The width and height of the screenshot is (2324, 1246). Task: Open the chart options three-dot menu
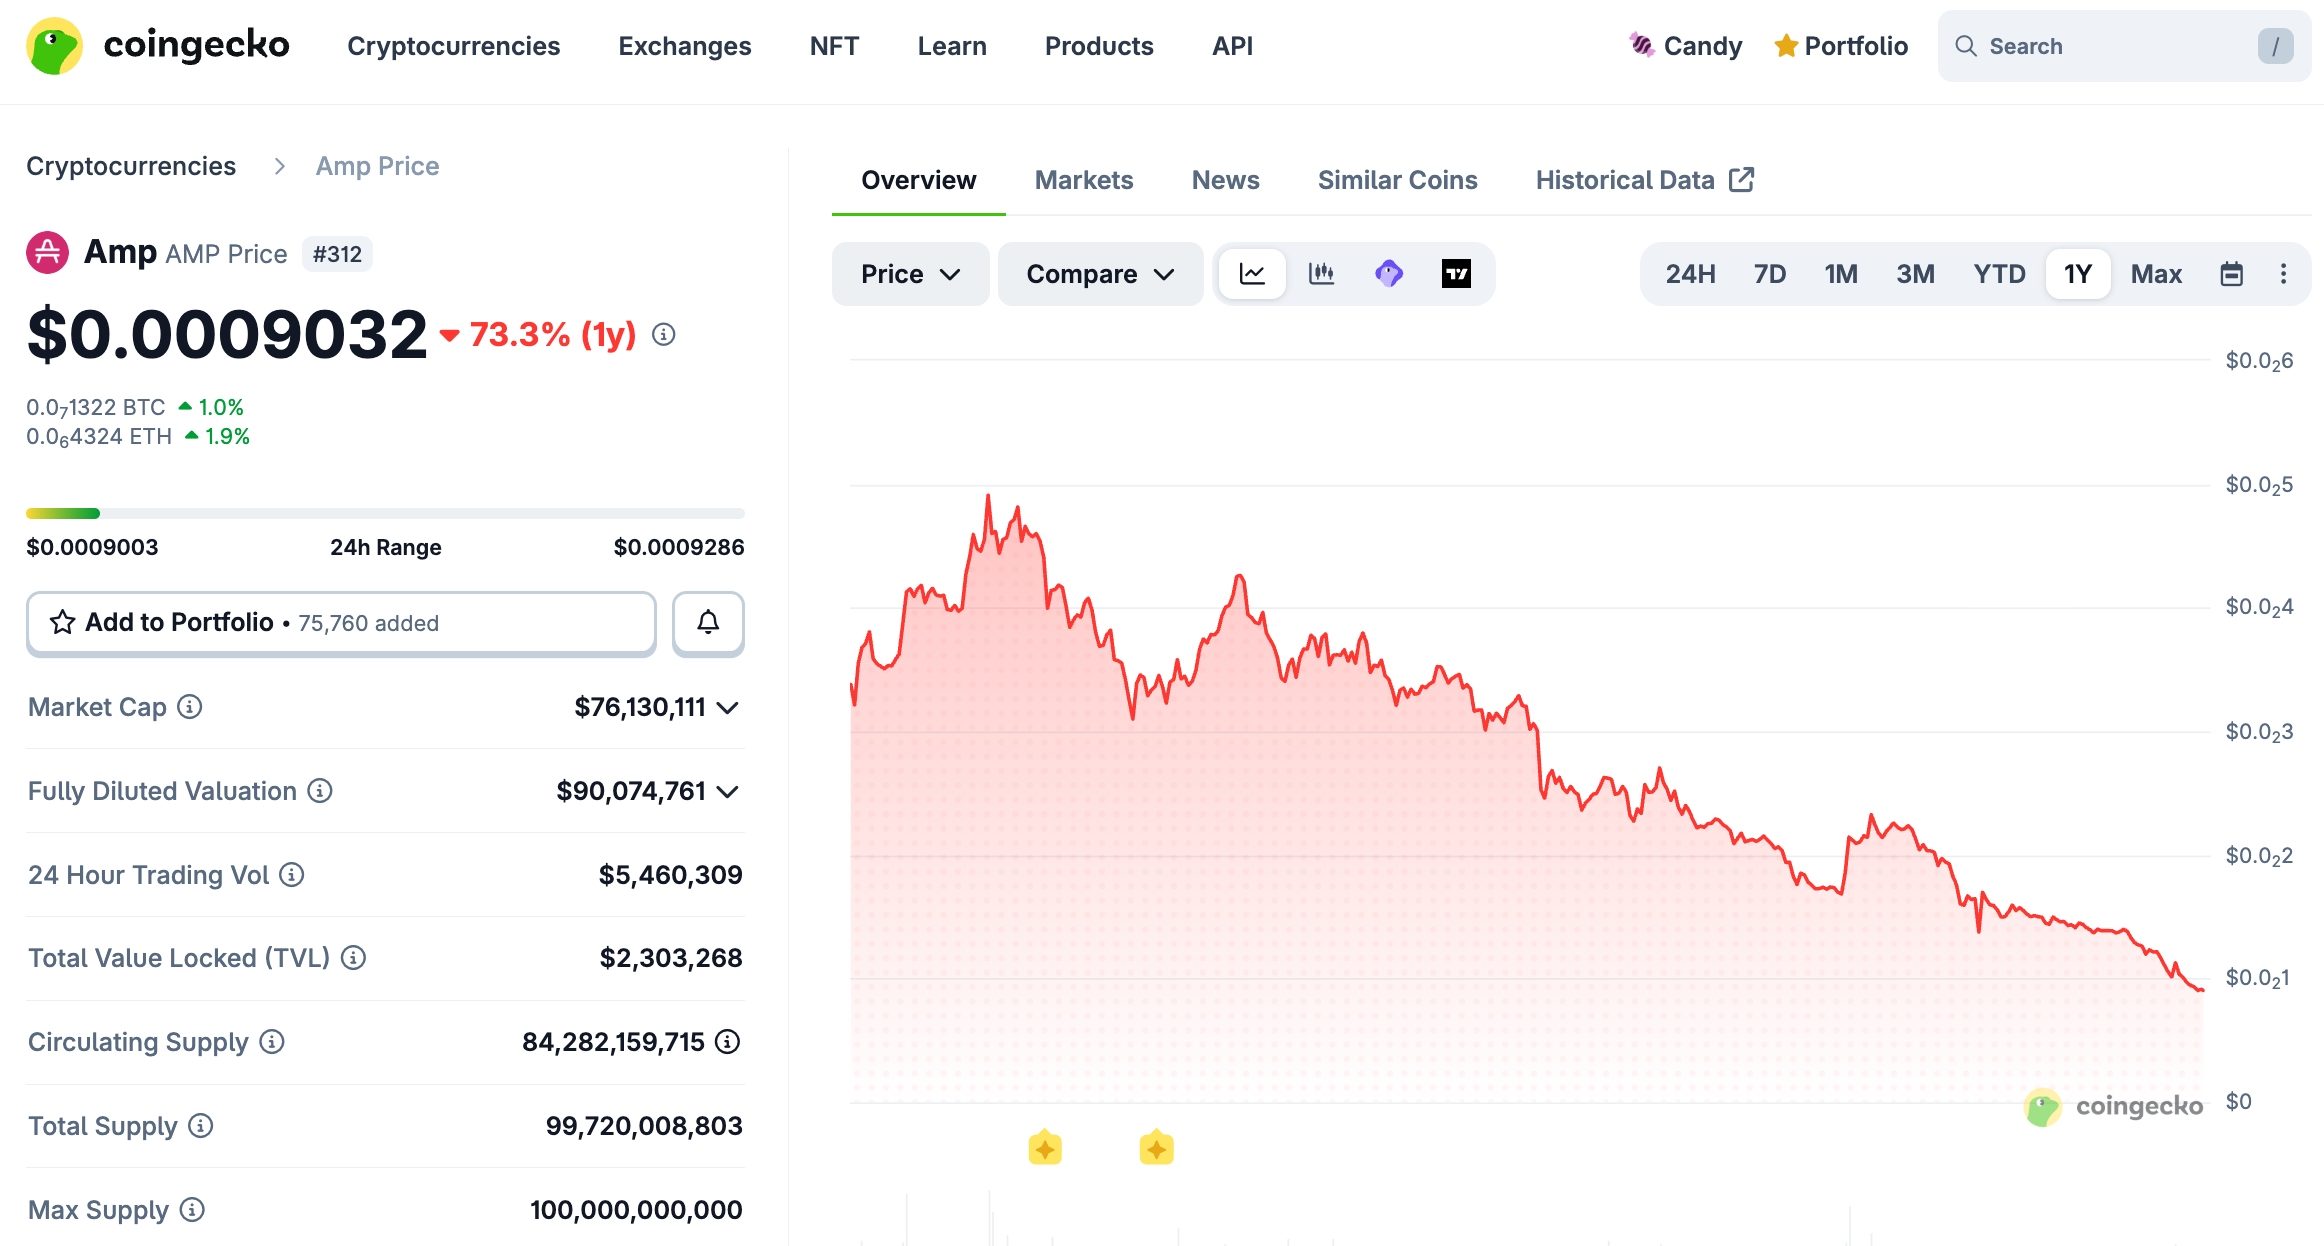coord(2284,273)
